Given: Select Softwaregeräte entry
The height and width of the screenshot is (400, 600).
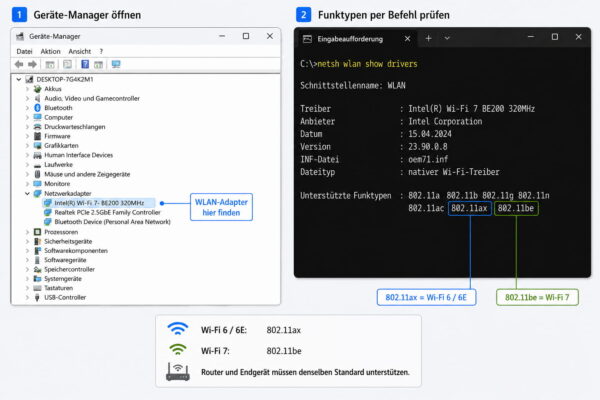Looking at the screenshot, I should [x=65, y=260].
